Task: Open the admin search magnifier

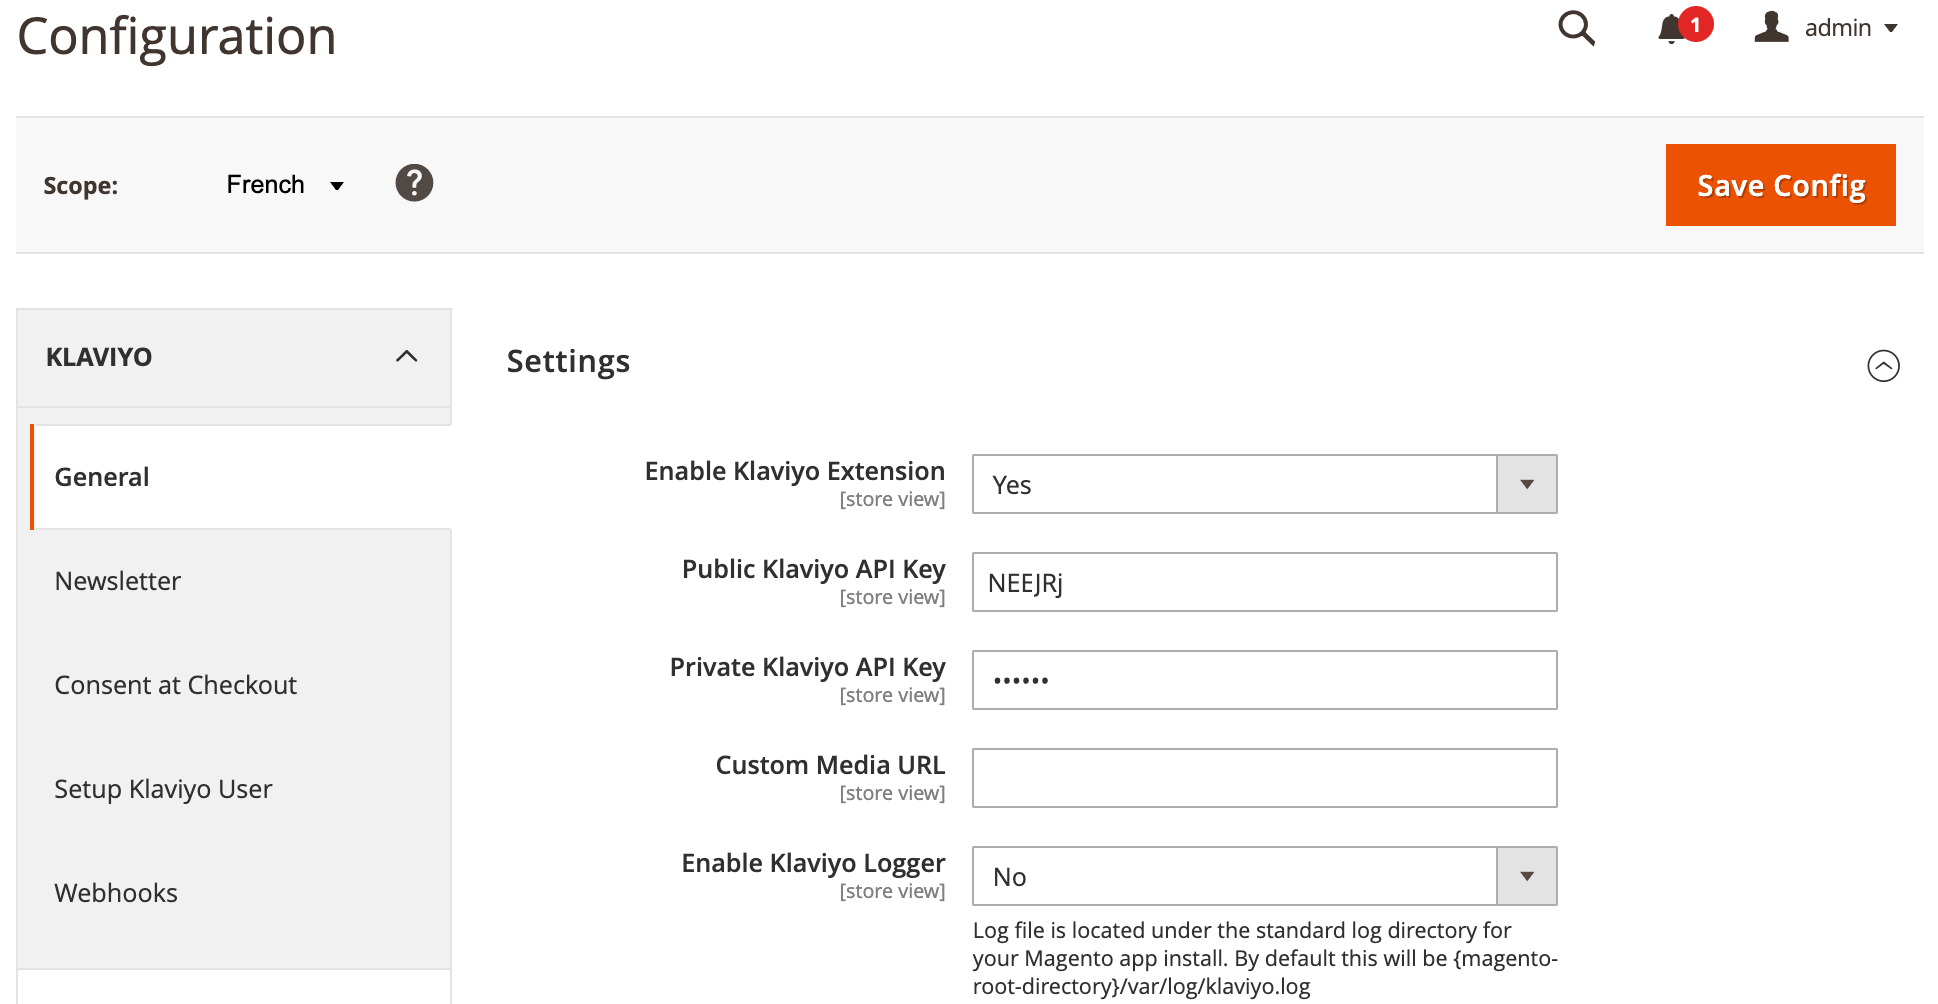Action: pyautogui.click(x=1576, y=28)
